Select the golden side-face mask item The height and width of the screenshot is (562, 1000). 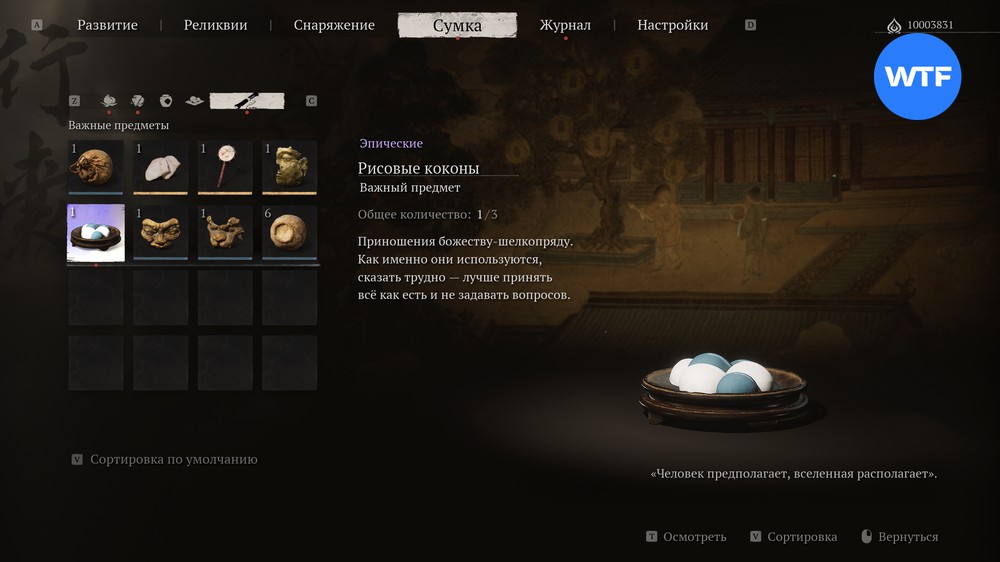(290, 167)
